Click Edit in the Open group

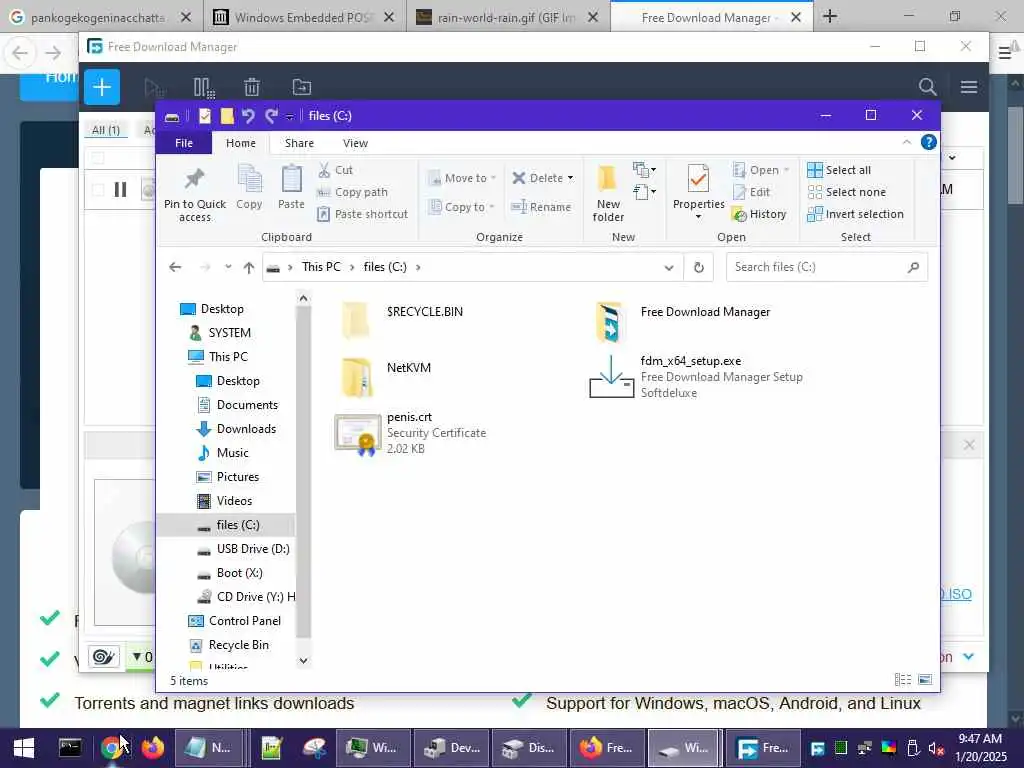[752, 192]
